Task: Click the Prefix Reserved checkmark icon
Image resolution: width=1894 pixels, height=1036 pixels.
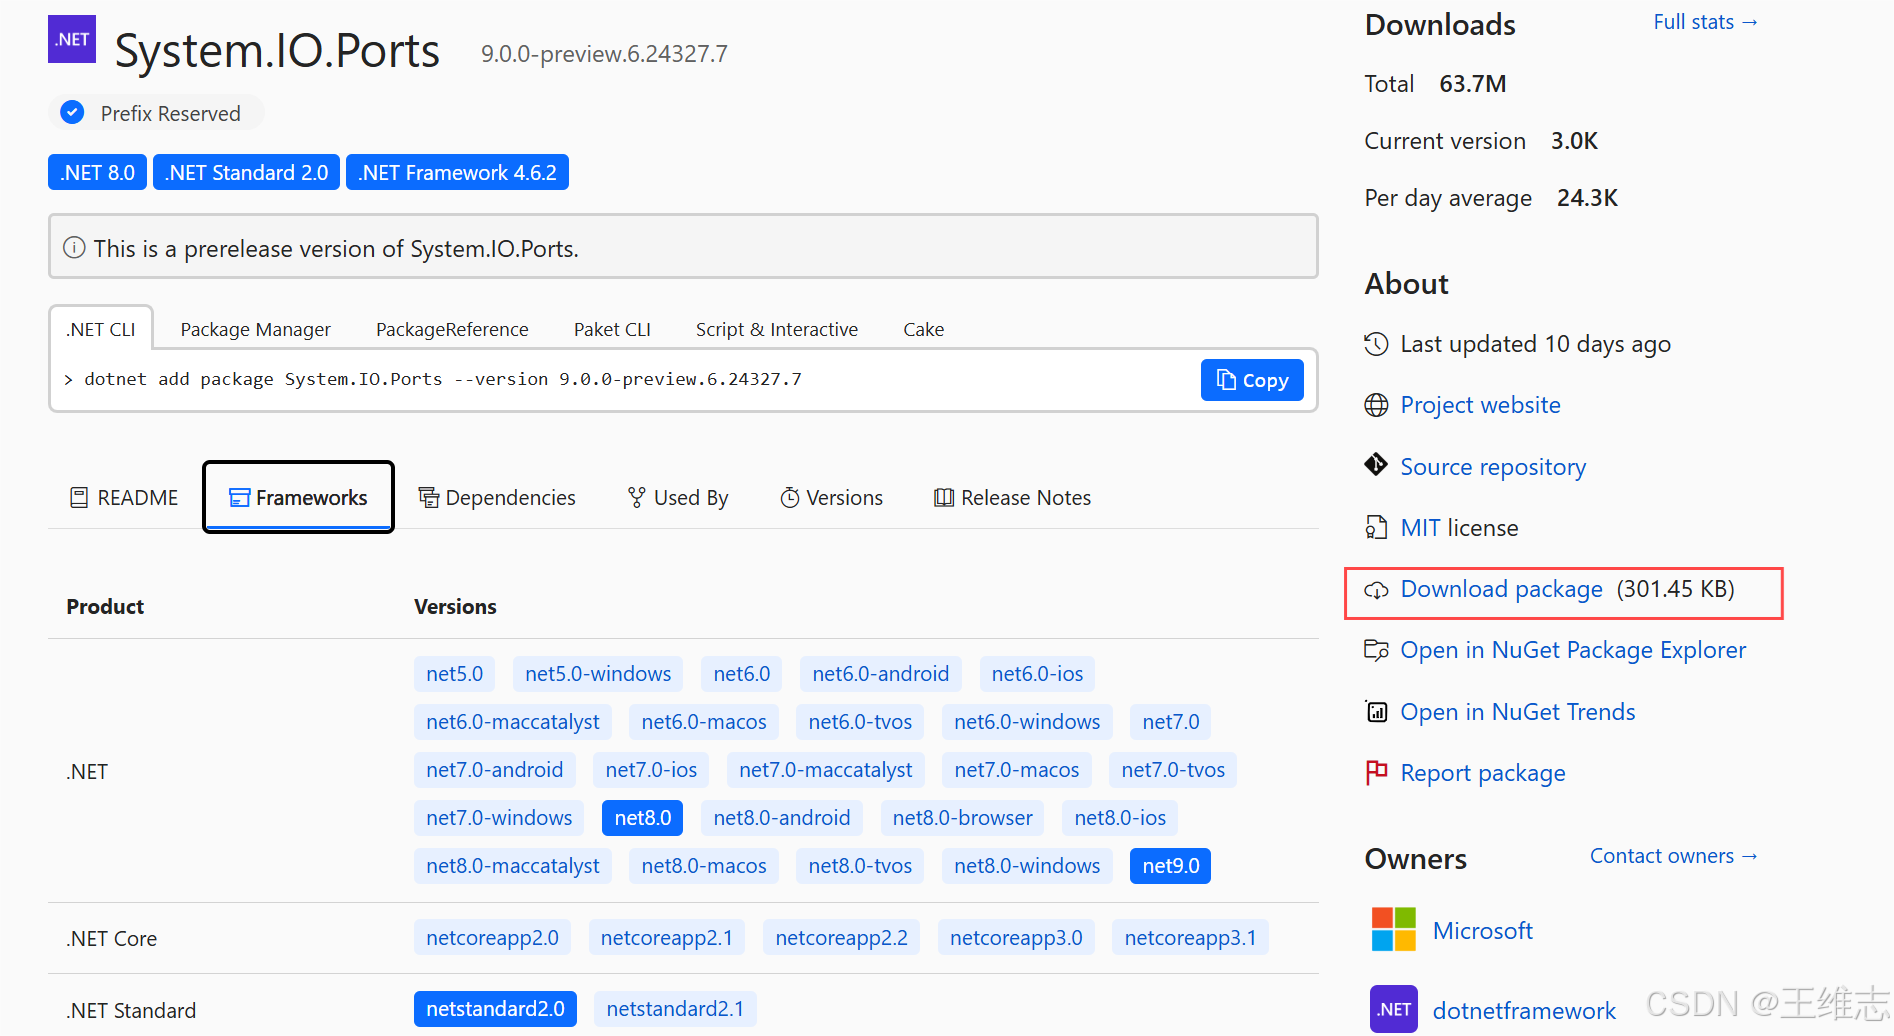Action: (72, 113)
